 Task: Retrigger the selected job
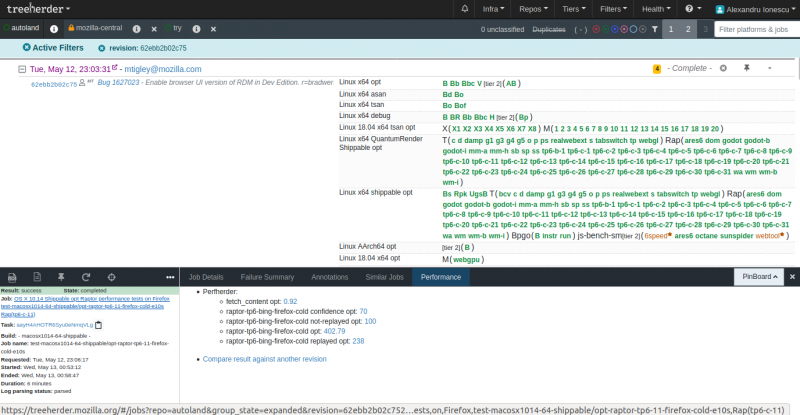click(86, 277)
